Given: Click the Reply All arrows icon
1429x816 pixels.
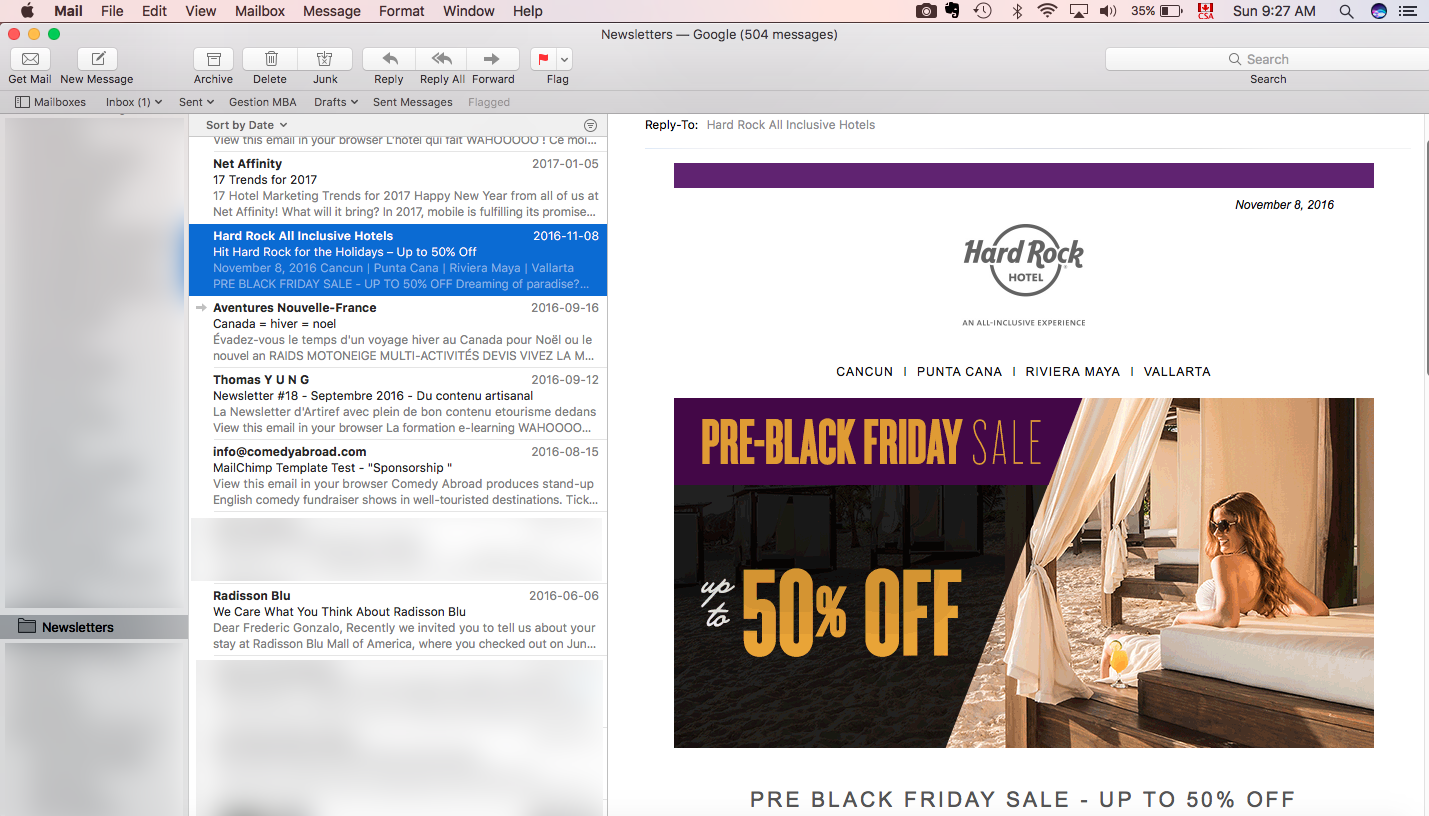Looking at the screenshot, I should point(442,59).
